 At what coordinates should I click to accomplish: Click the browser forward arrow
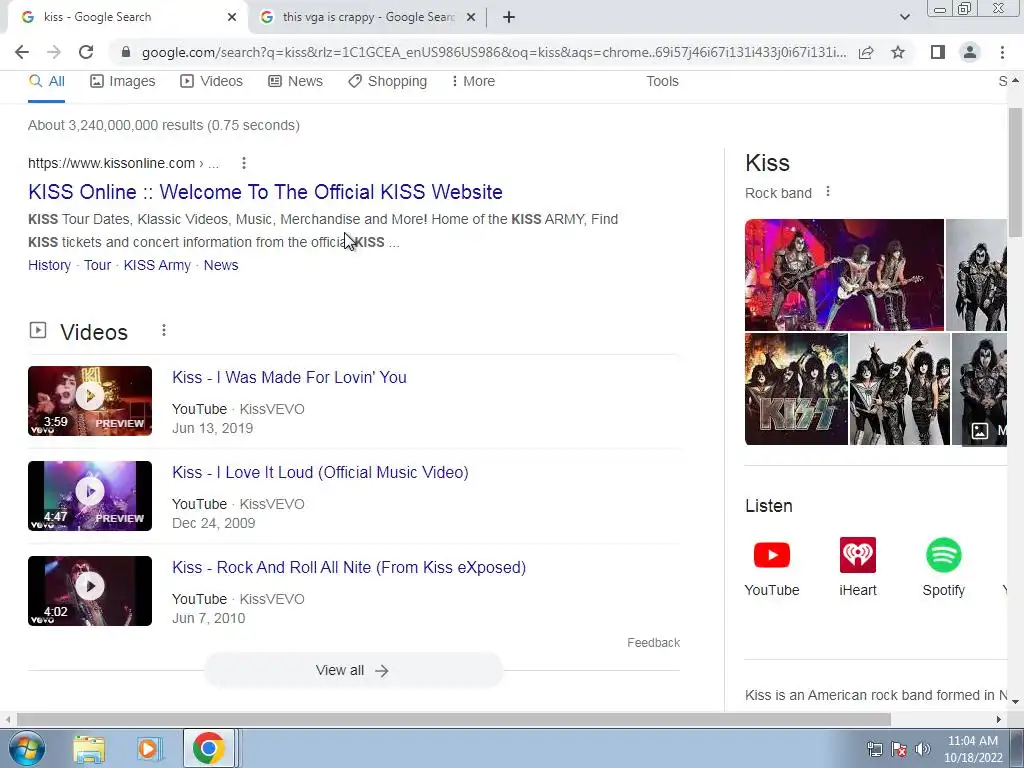click(x=54, y=52)
